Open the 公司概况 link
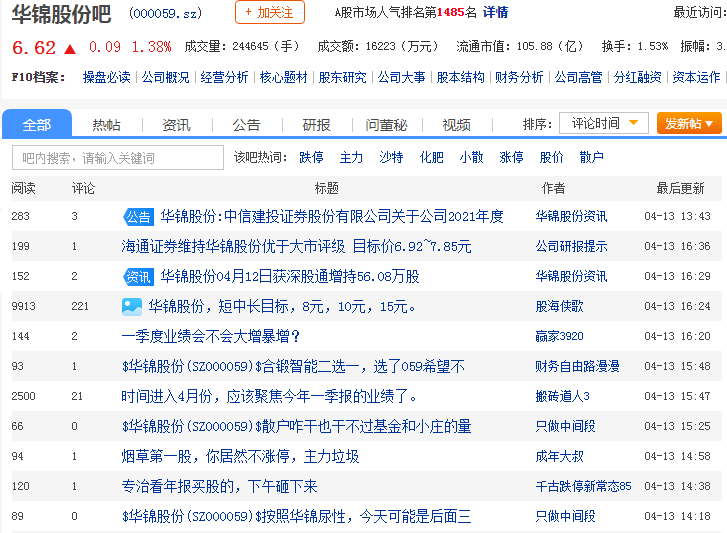The height and width of the screenshot is (533, 727). [x=166, y=77]
